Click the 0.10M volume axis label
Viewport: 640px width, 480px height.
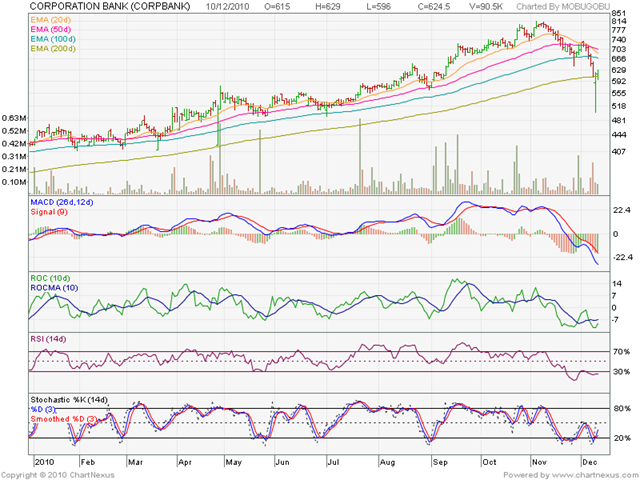coord(14,182)
